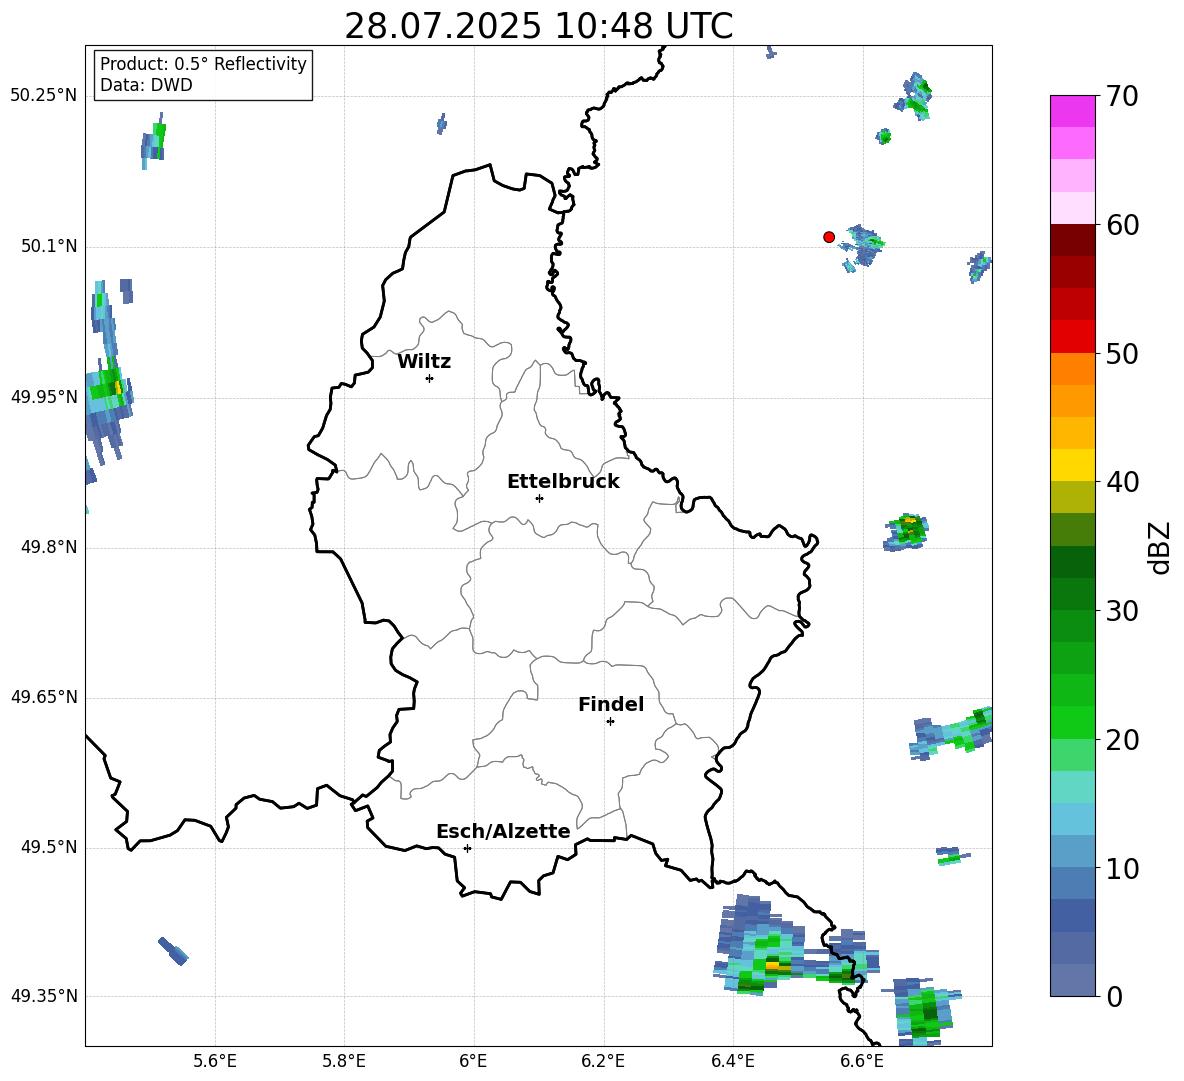Click the 20 dBZ colorbar tick label
The image size is (1184, 1081).
1122,740
